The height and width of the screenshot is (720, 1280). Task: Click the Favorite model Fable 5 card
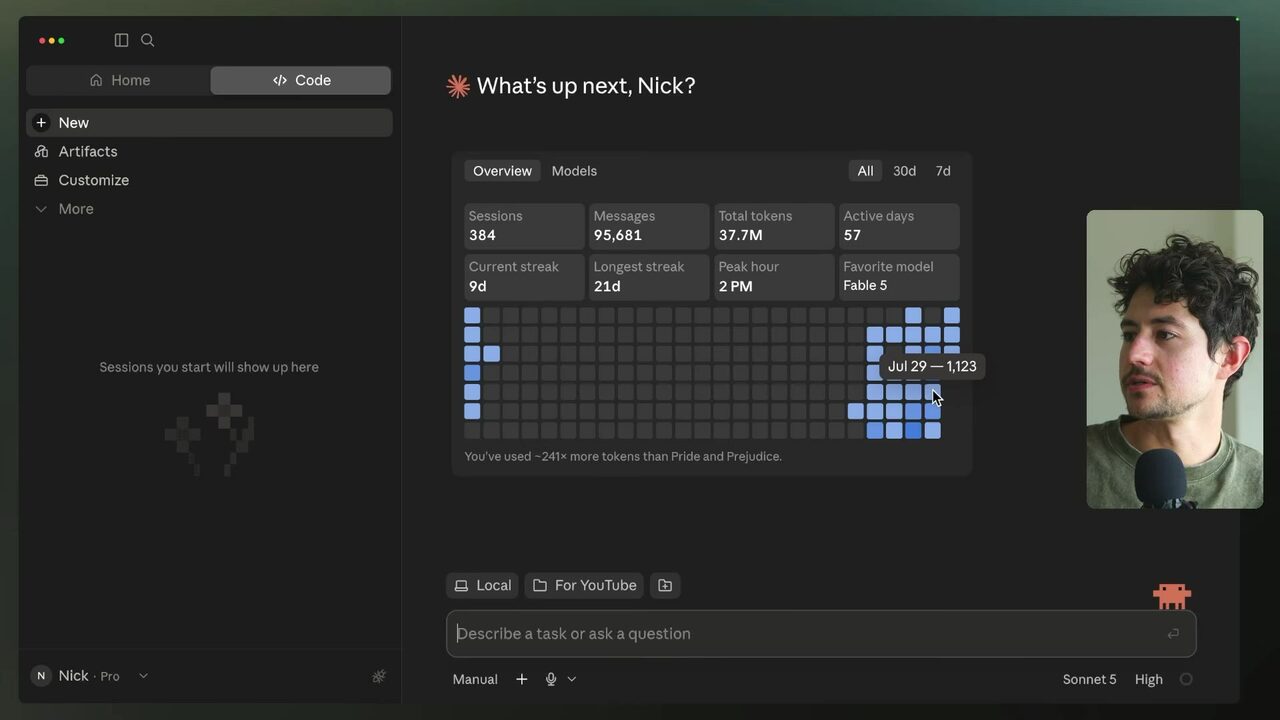point(899,277)
